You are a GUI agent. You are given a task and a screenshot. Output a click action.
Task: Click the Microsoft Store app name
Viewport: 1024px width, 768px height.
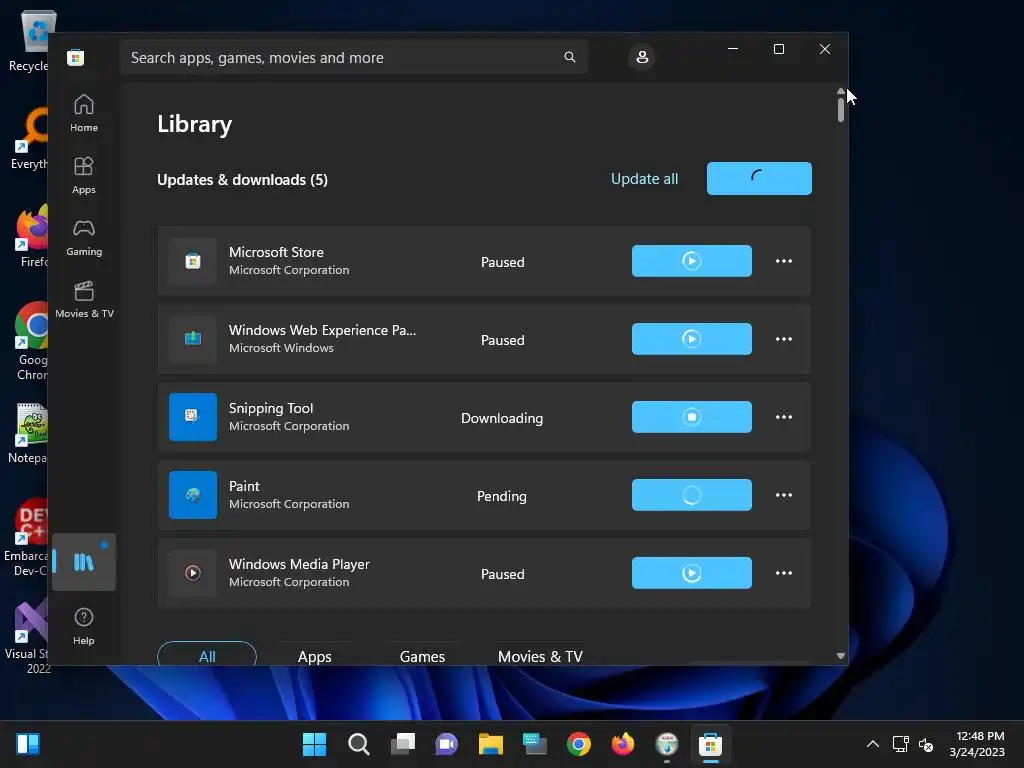[276, 252]
